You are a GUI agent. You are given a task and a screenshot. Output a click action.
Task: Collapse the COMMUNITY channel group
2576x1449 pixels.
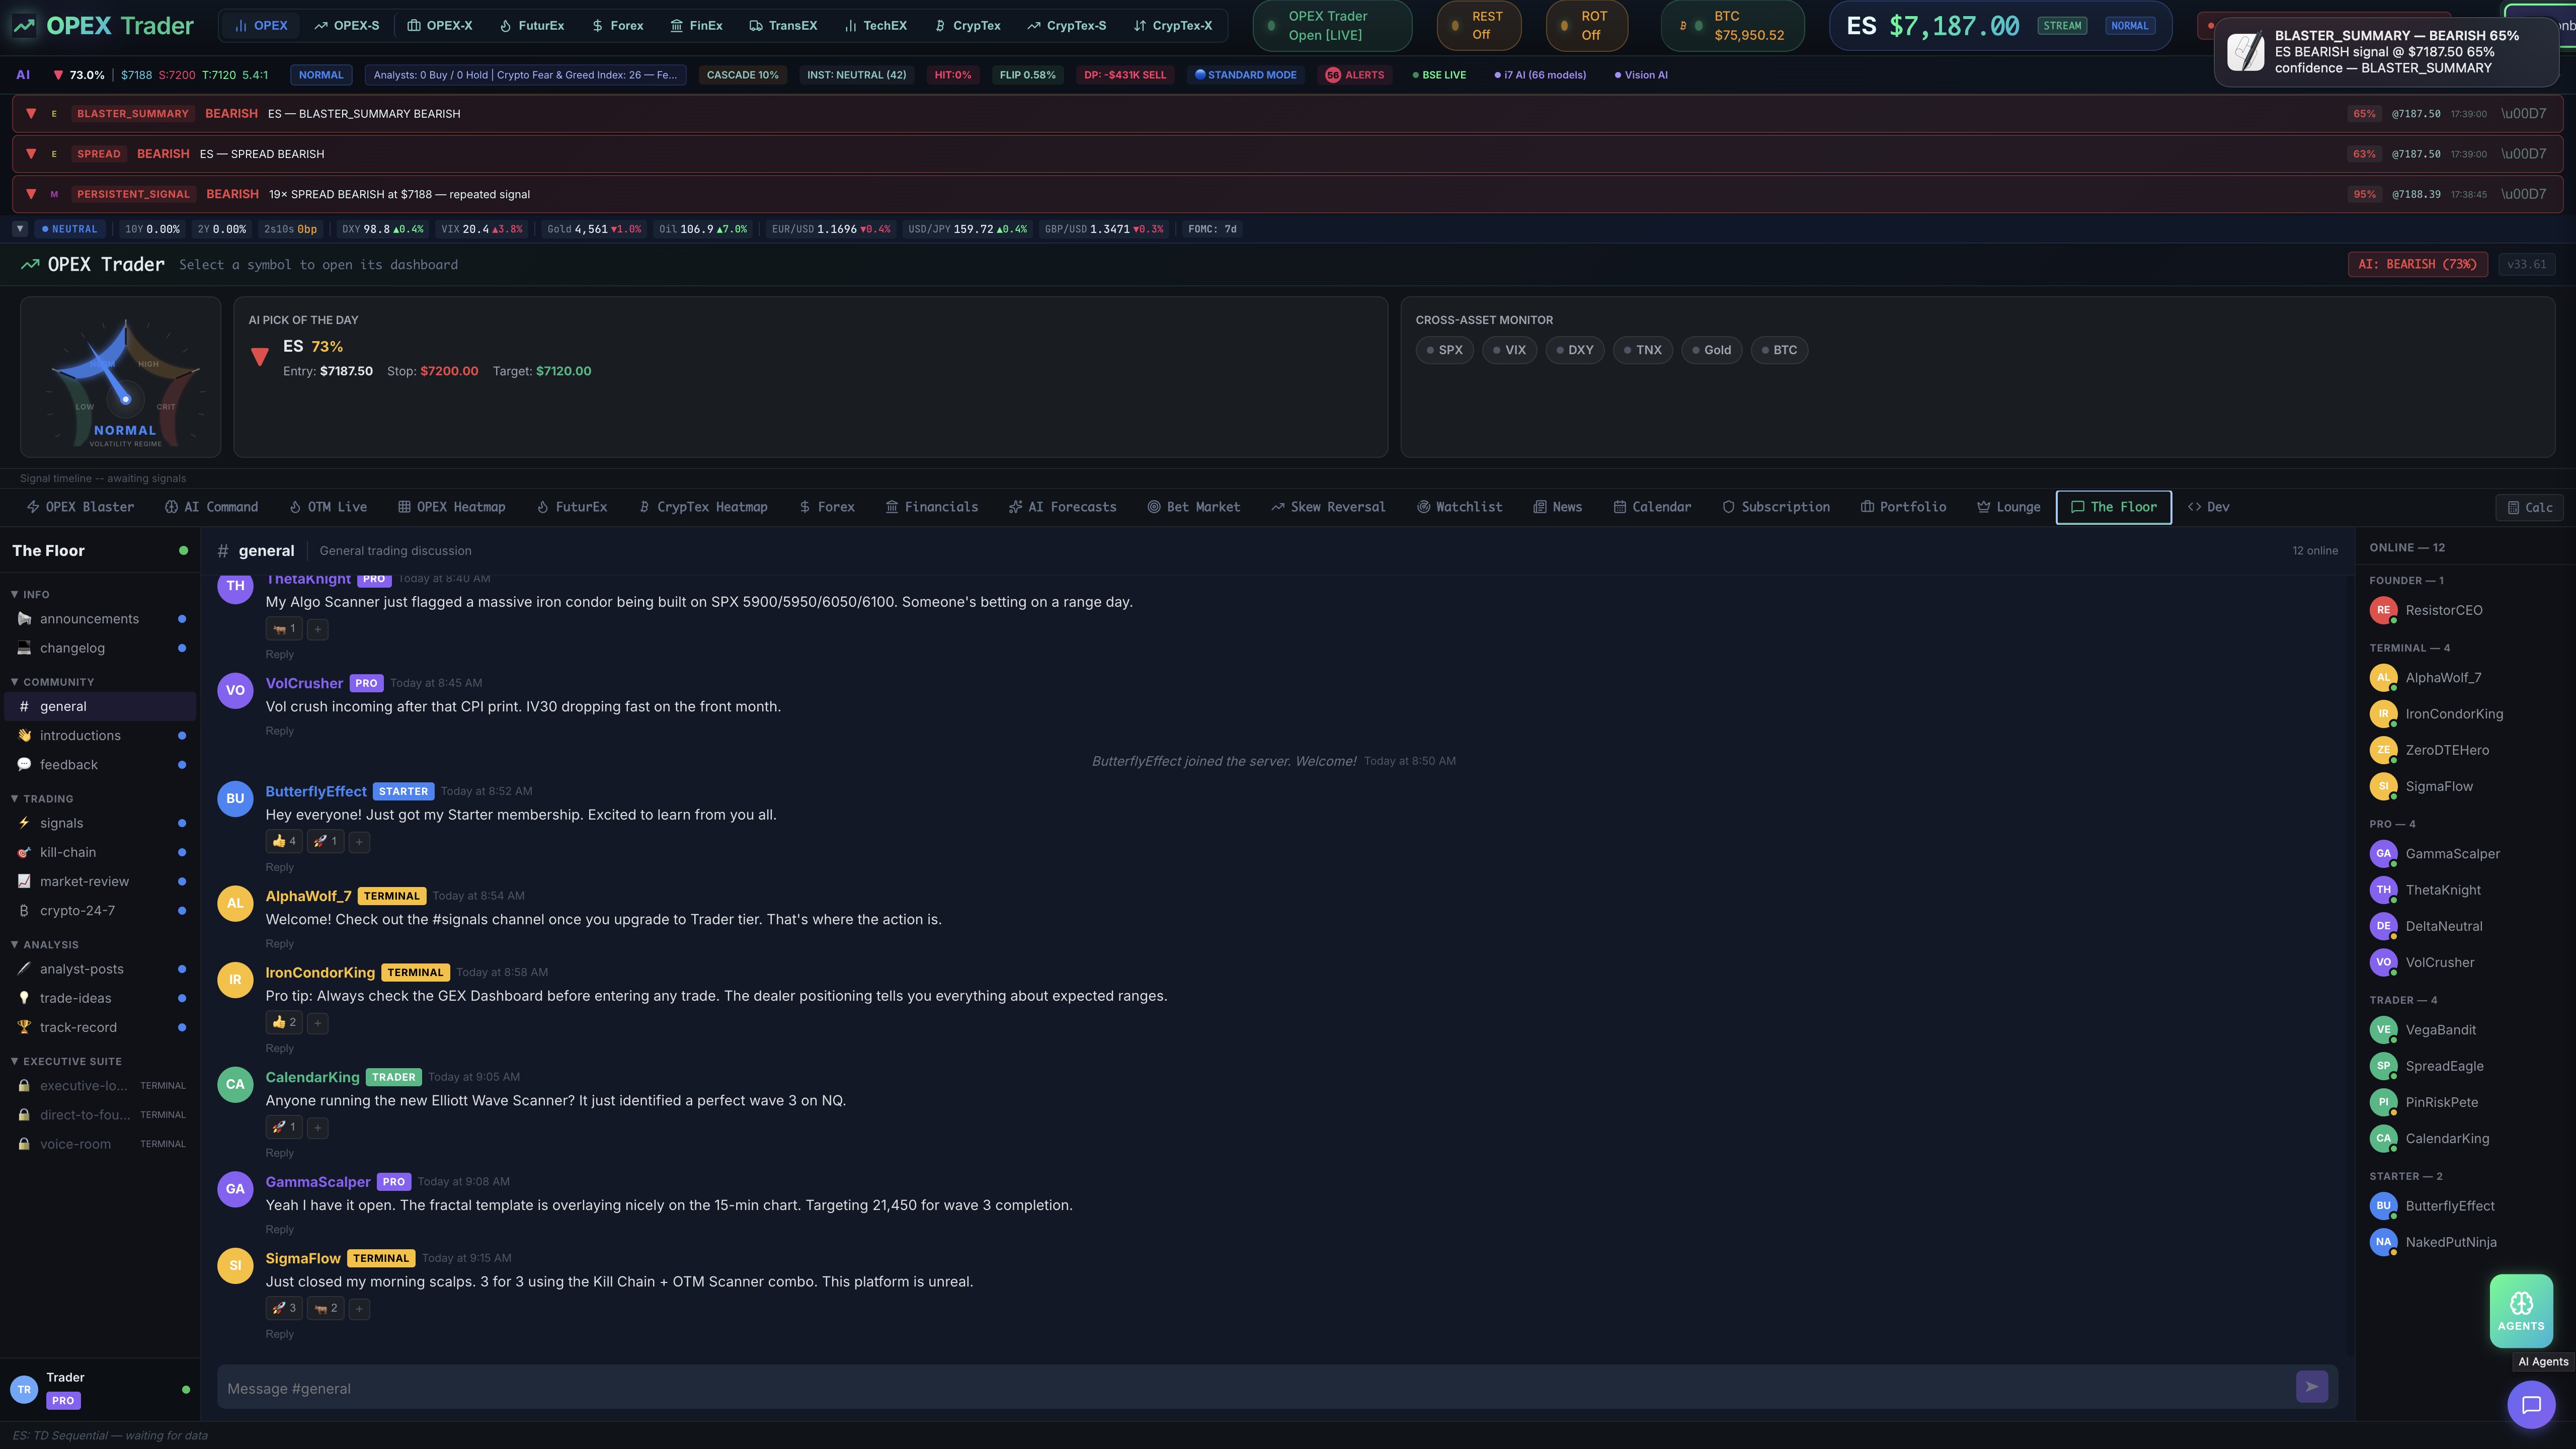[52, 682]
